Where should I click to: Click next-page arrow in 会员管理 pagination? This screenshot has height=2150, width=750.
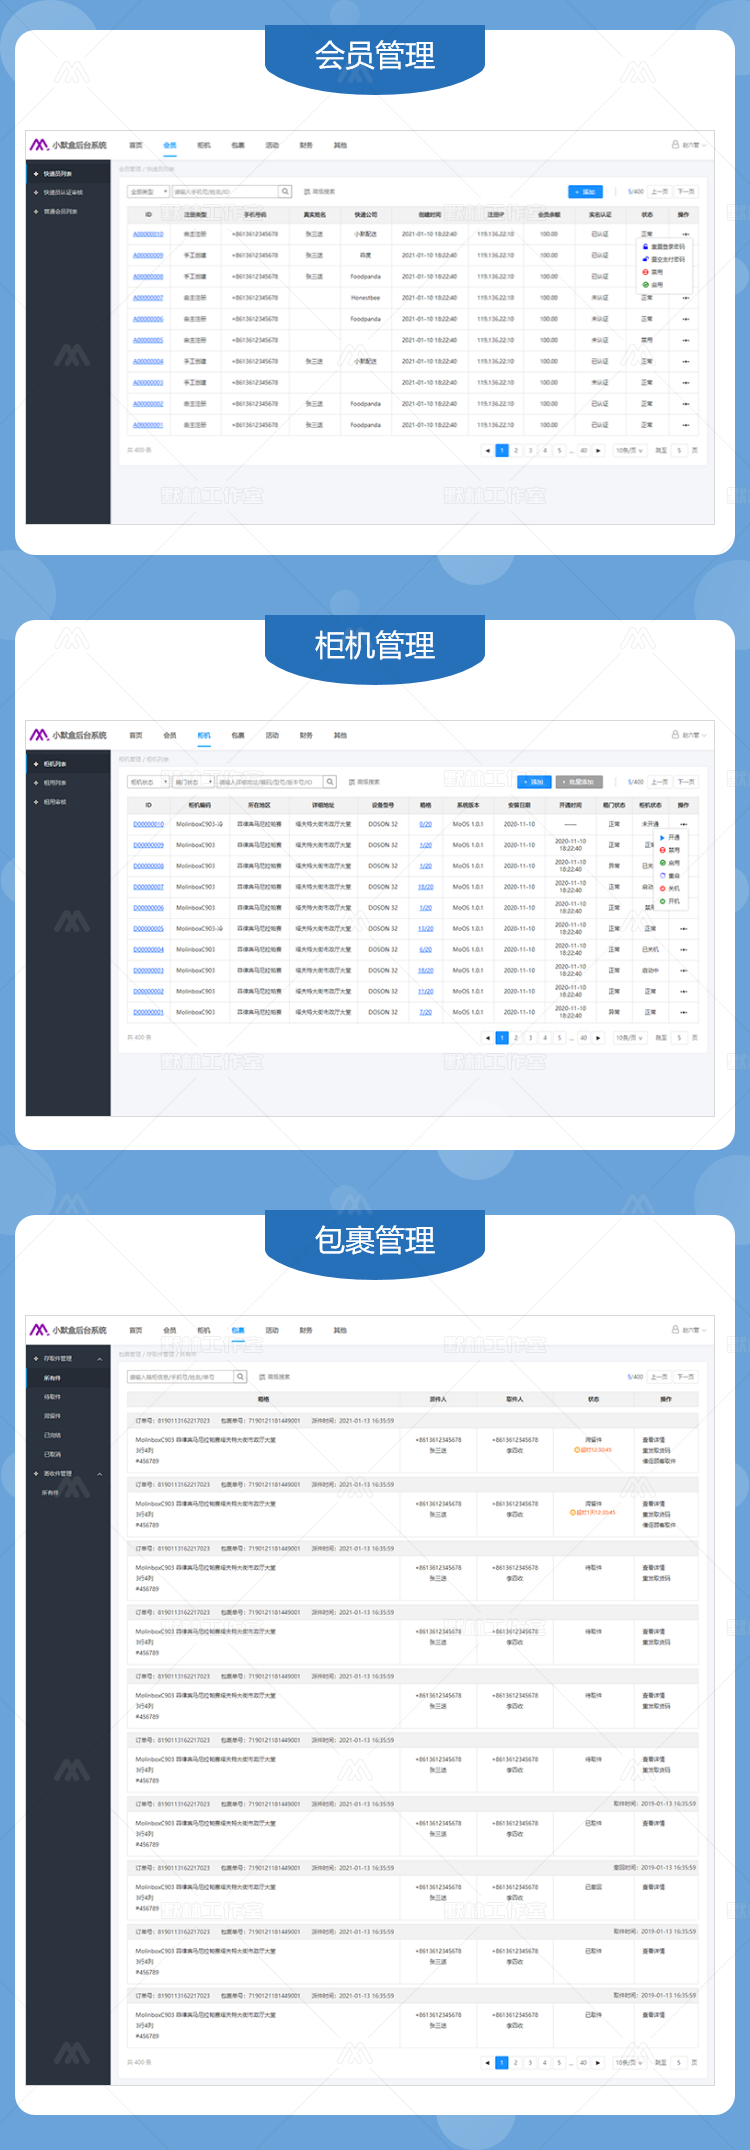coord(599,450)
